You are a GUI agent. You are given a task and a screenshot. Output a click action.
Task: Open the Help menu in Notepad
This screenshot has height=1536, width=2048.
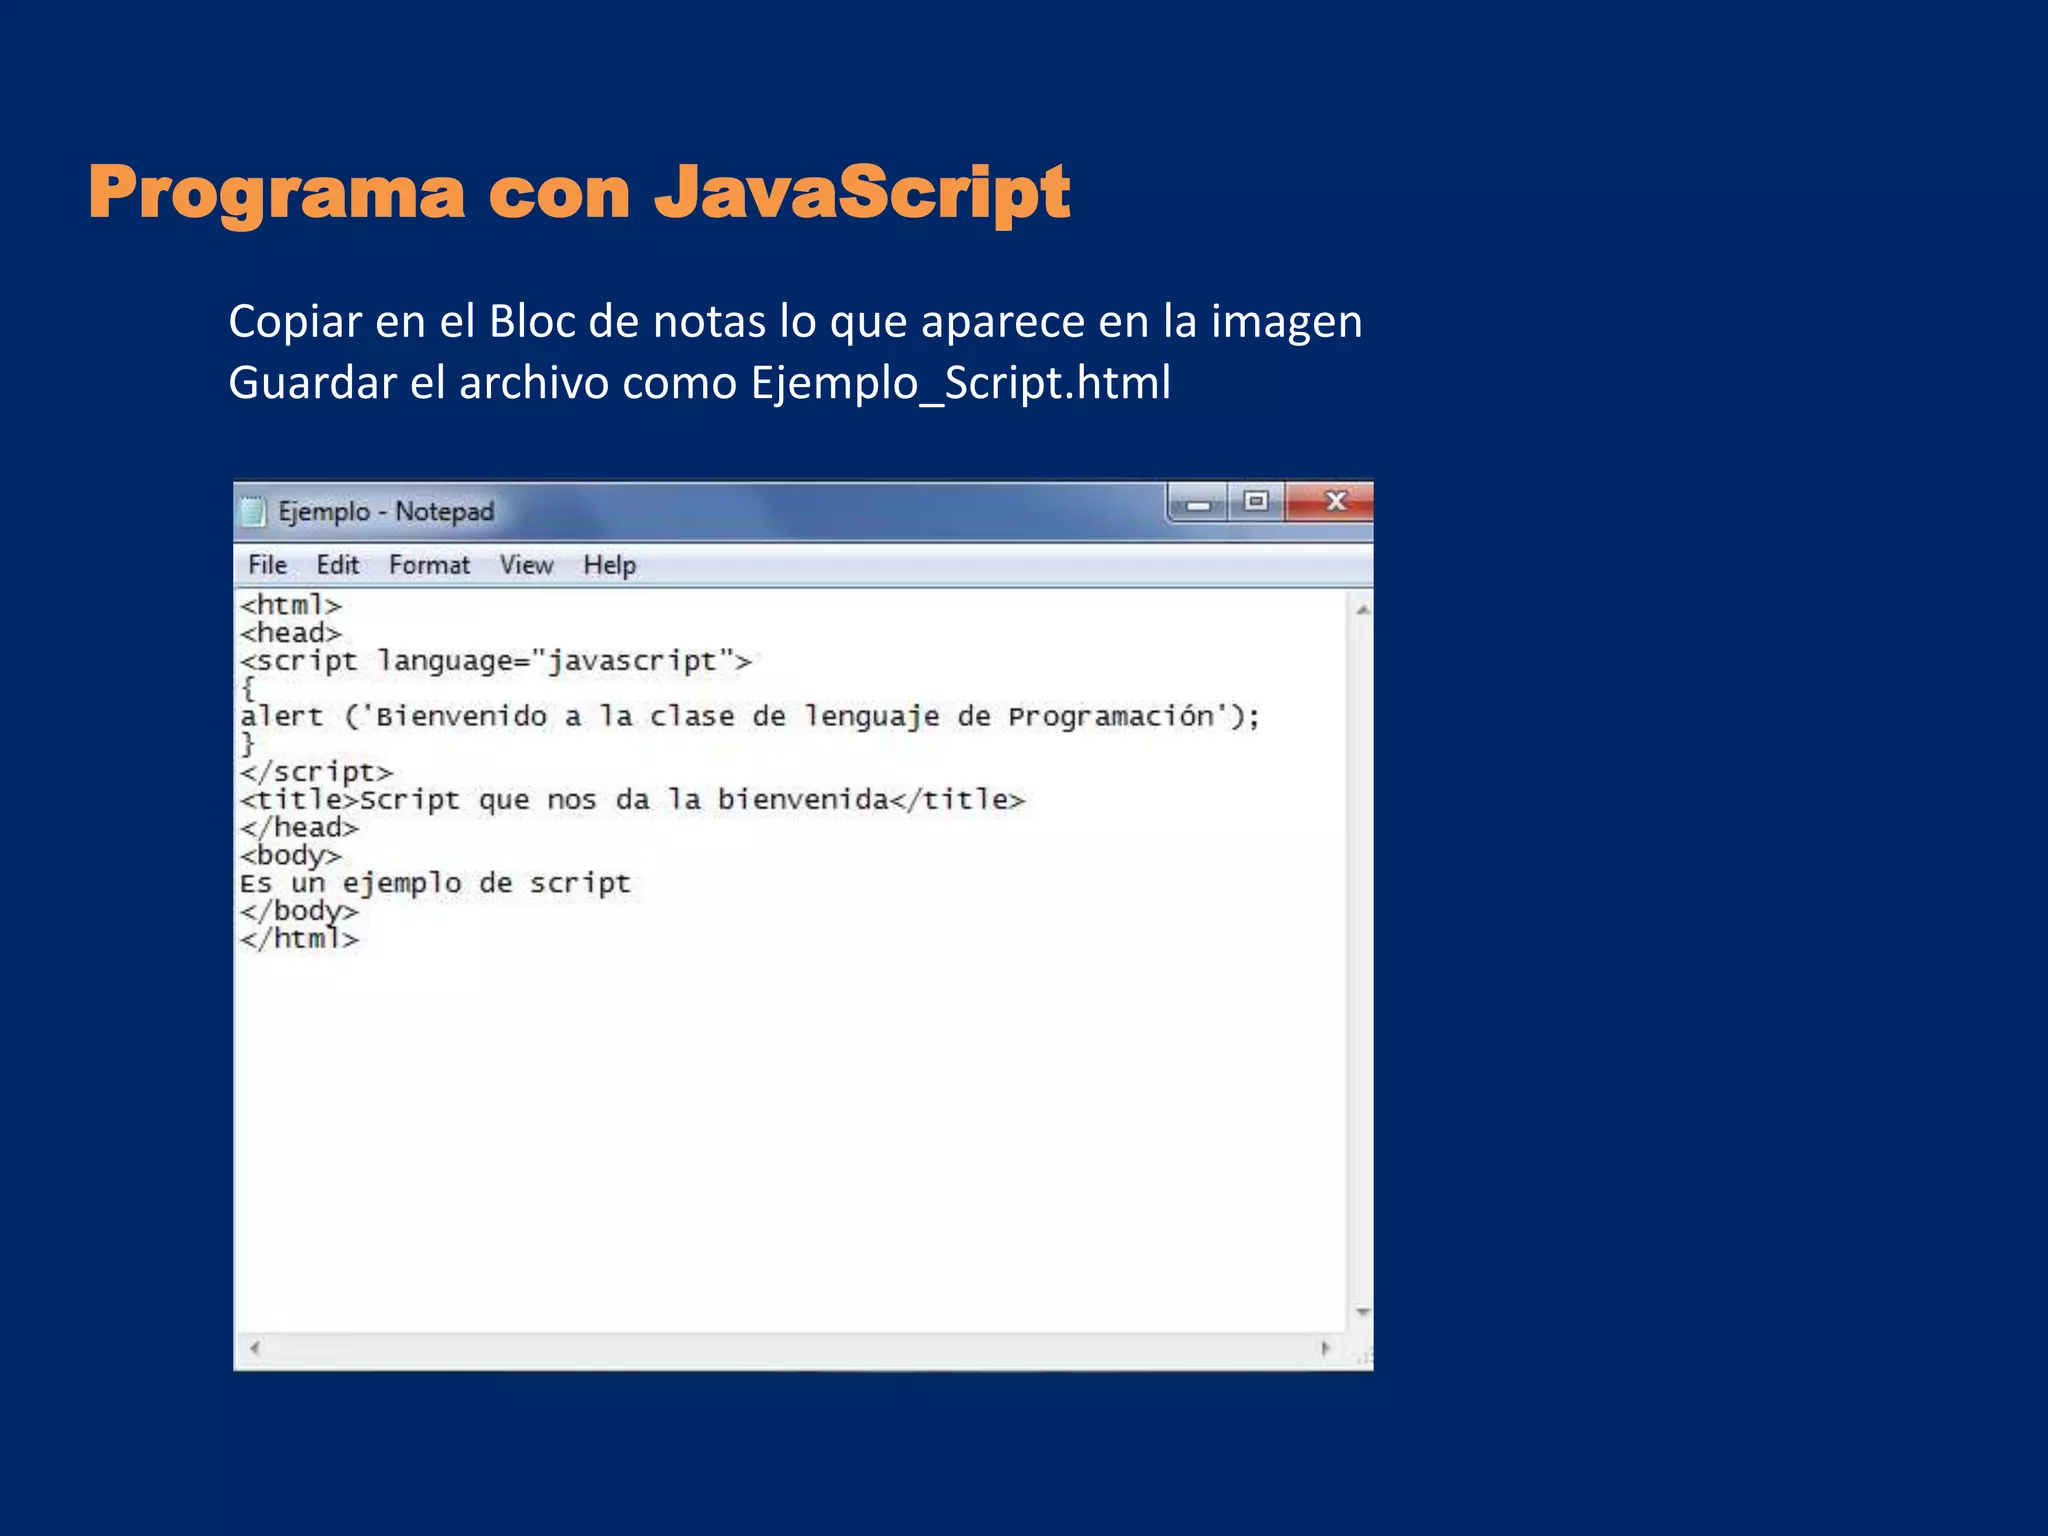click(x=609, y=565)
